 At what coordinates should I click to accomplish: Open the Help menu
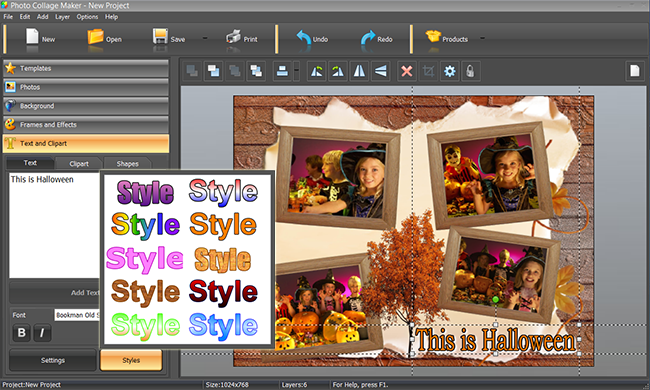click(112, 17)
